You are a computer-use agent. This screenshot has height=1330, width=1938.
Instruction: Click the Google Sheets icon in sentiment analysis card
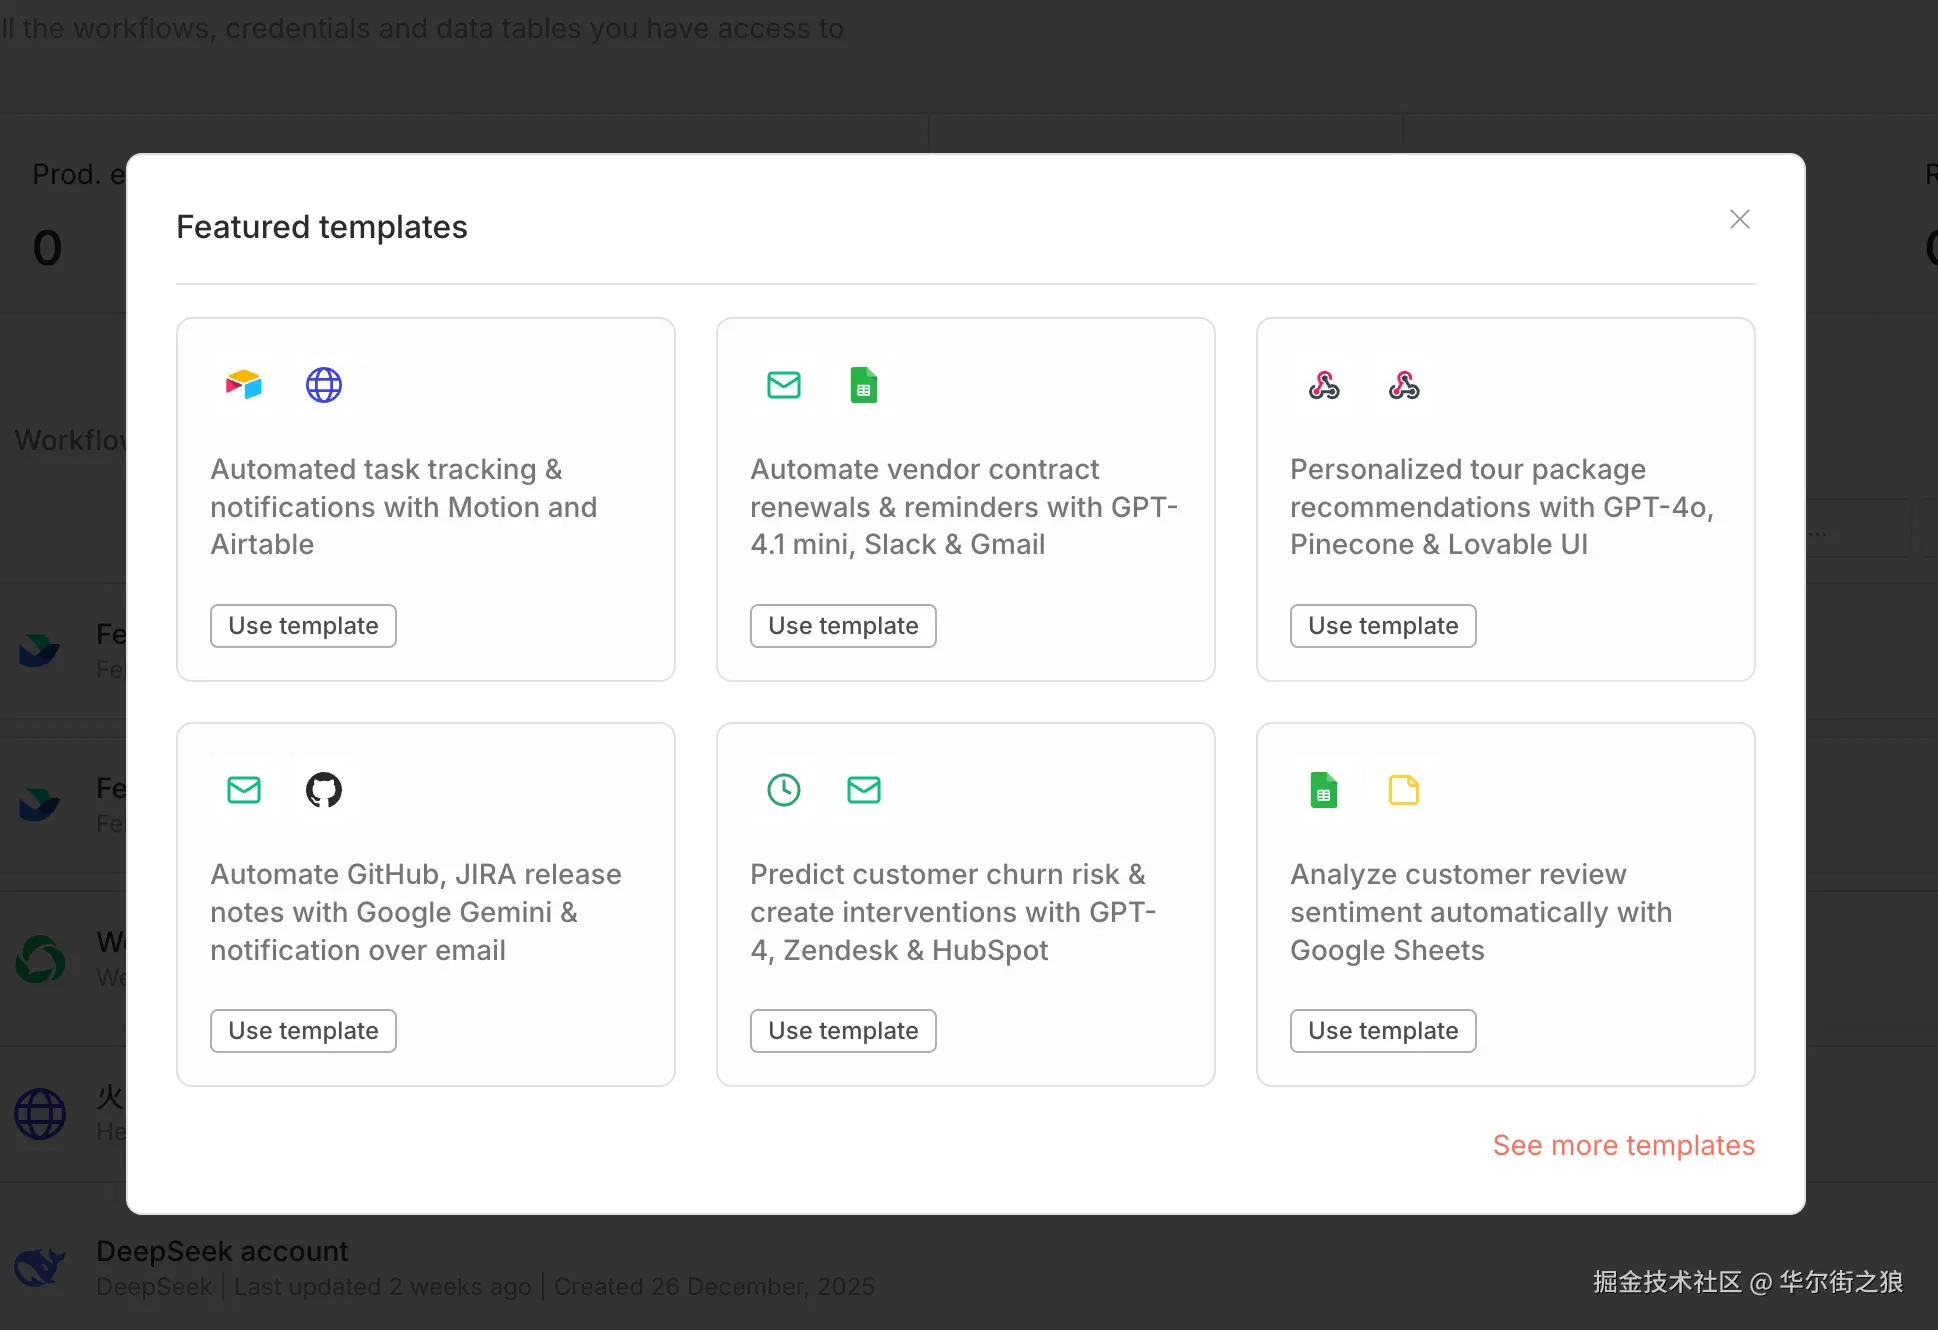click(x=1324, y=790)
